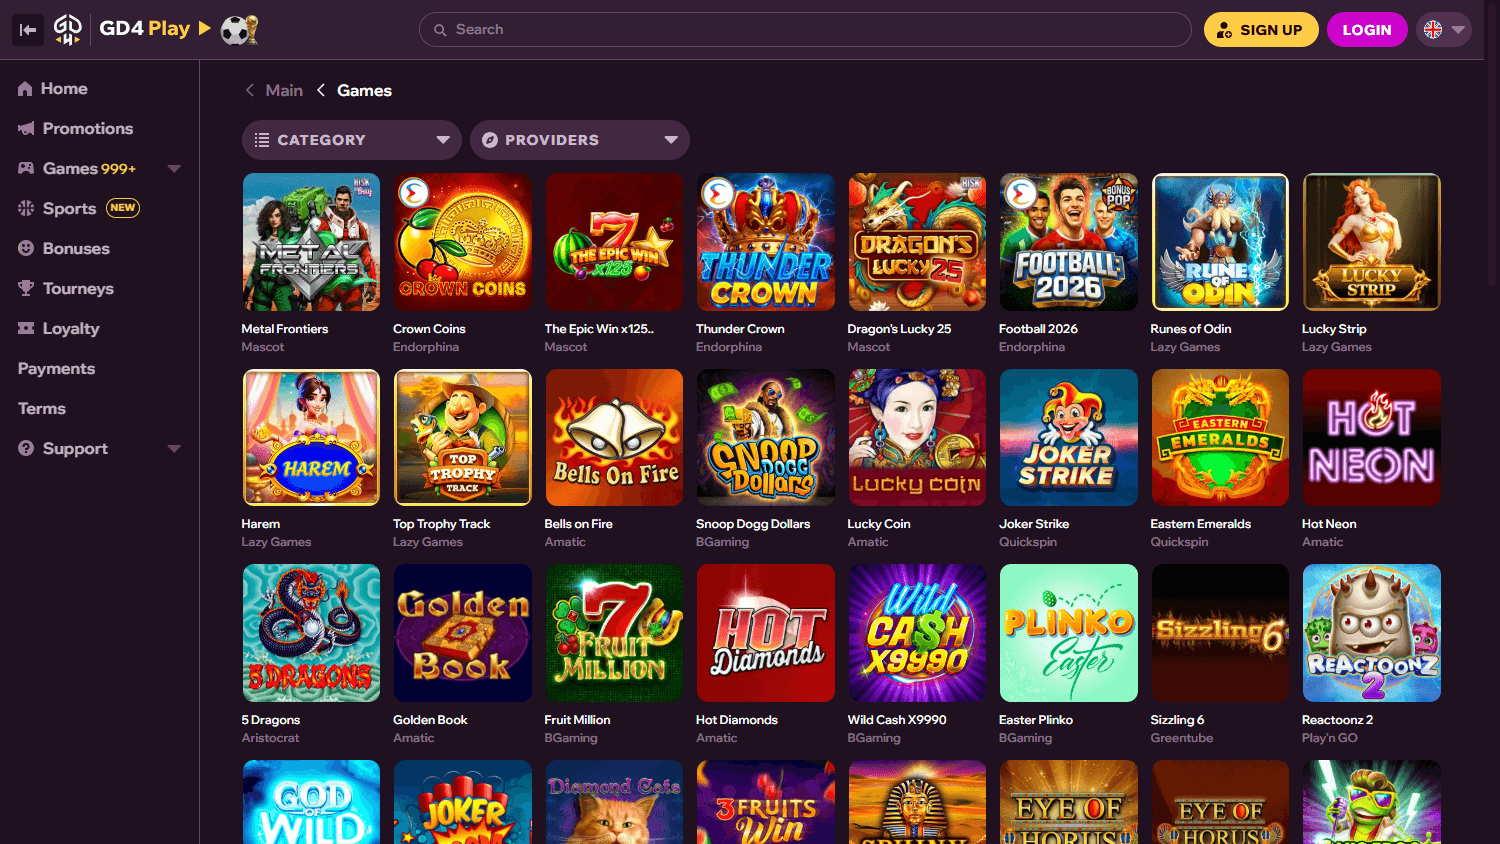Click the Play'n GO provider text
The image size is (1500, 844).
tap(1329, 738)
